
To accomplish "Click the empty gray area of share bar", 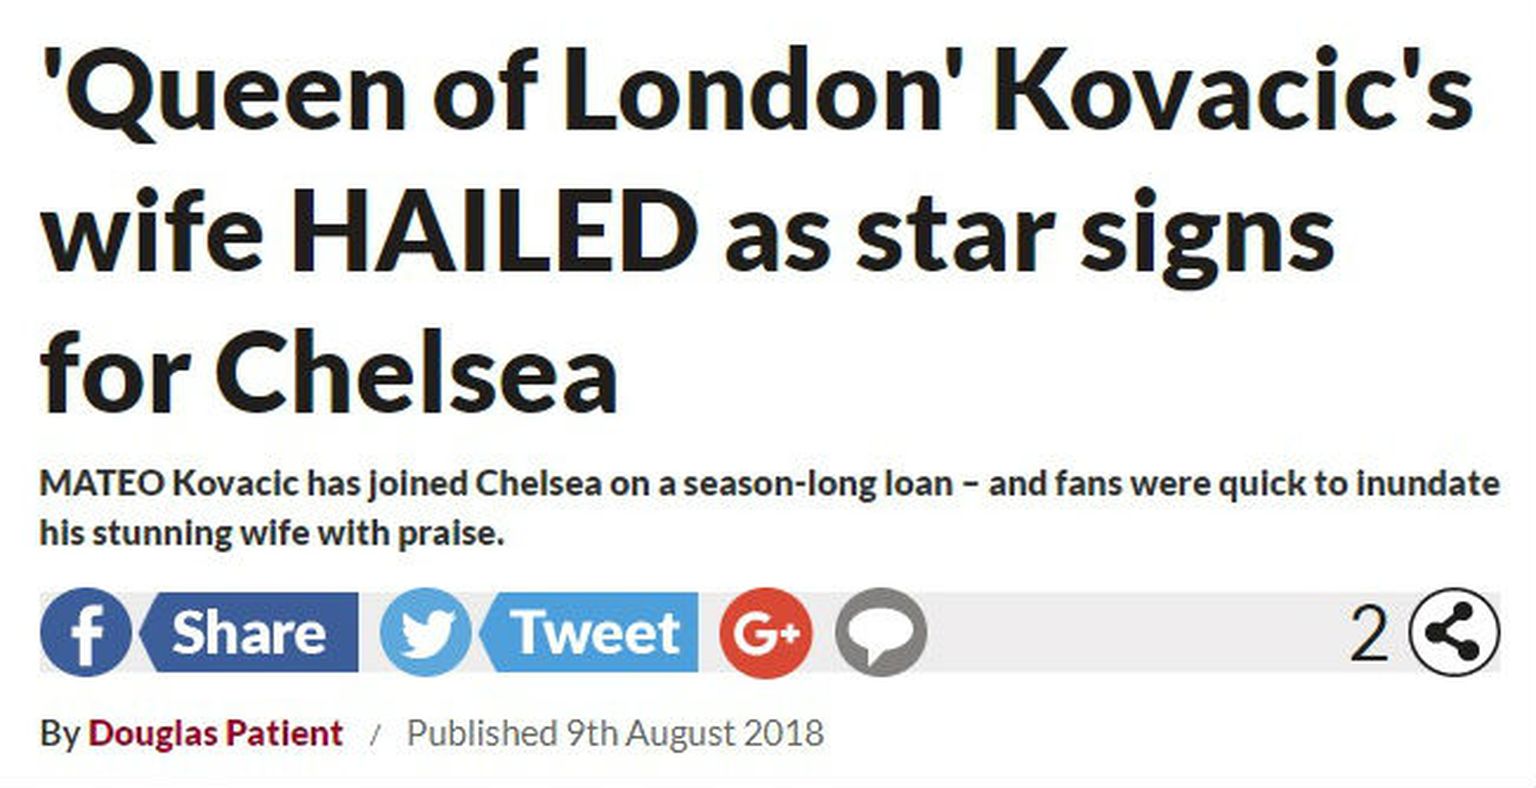I will [x=1130, y=633].
